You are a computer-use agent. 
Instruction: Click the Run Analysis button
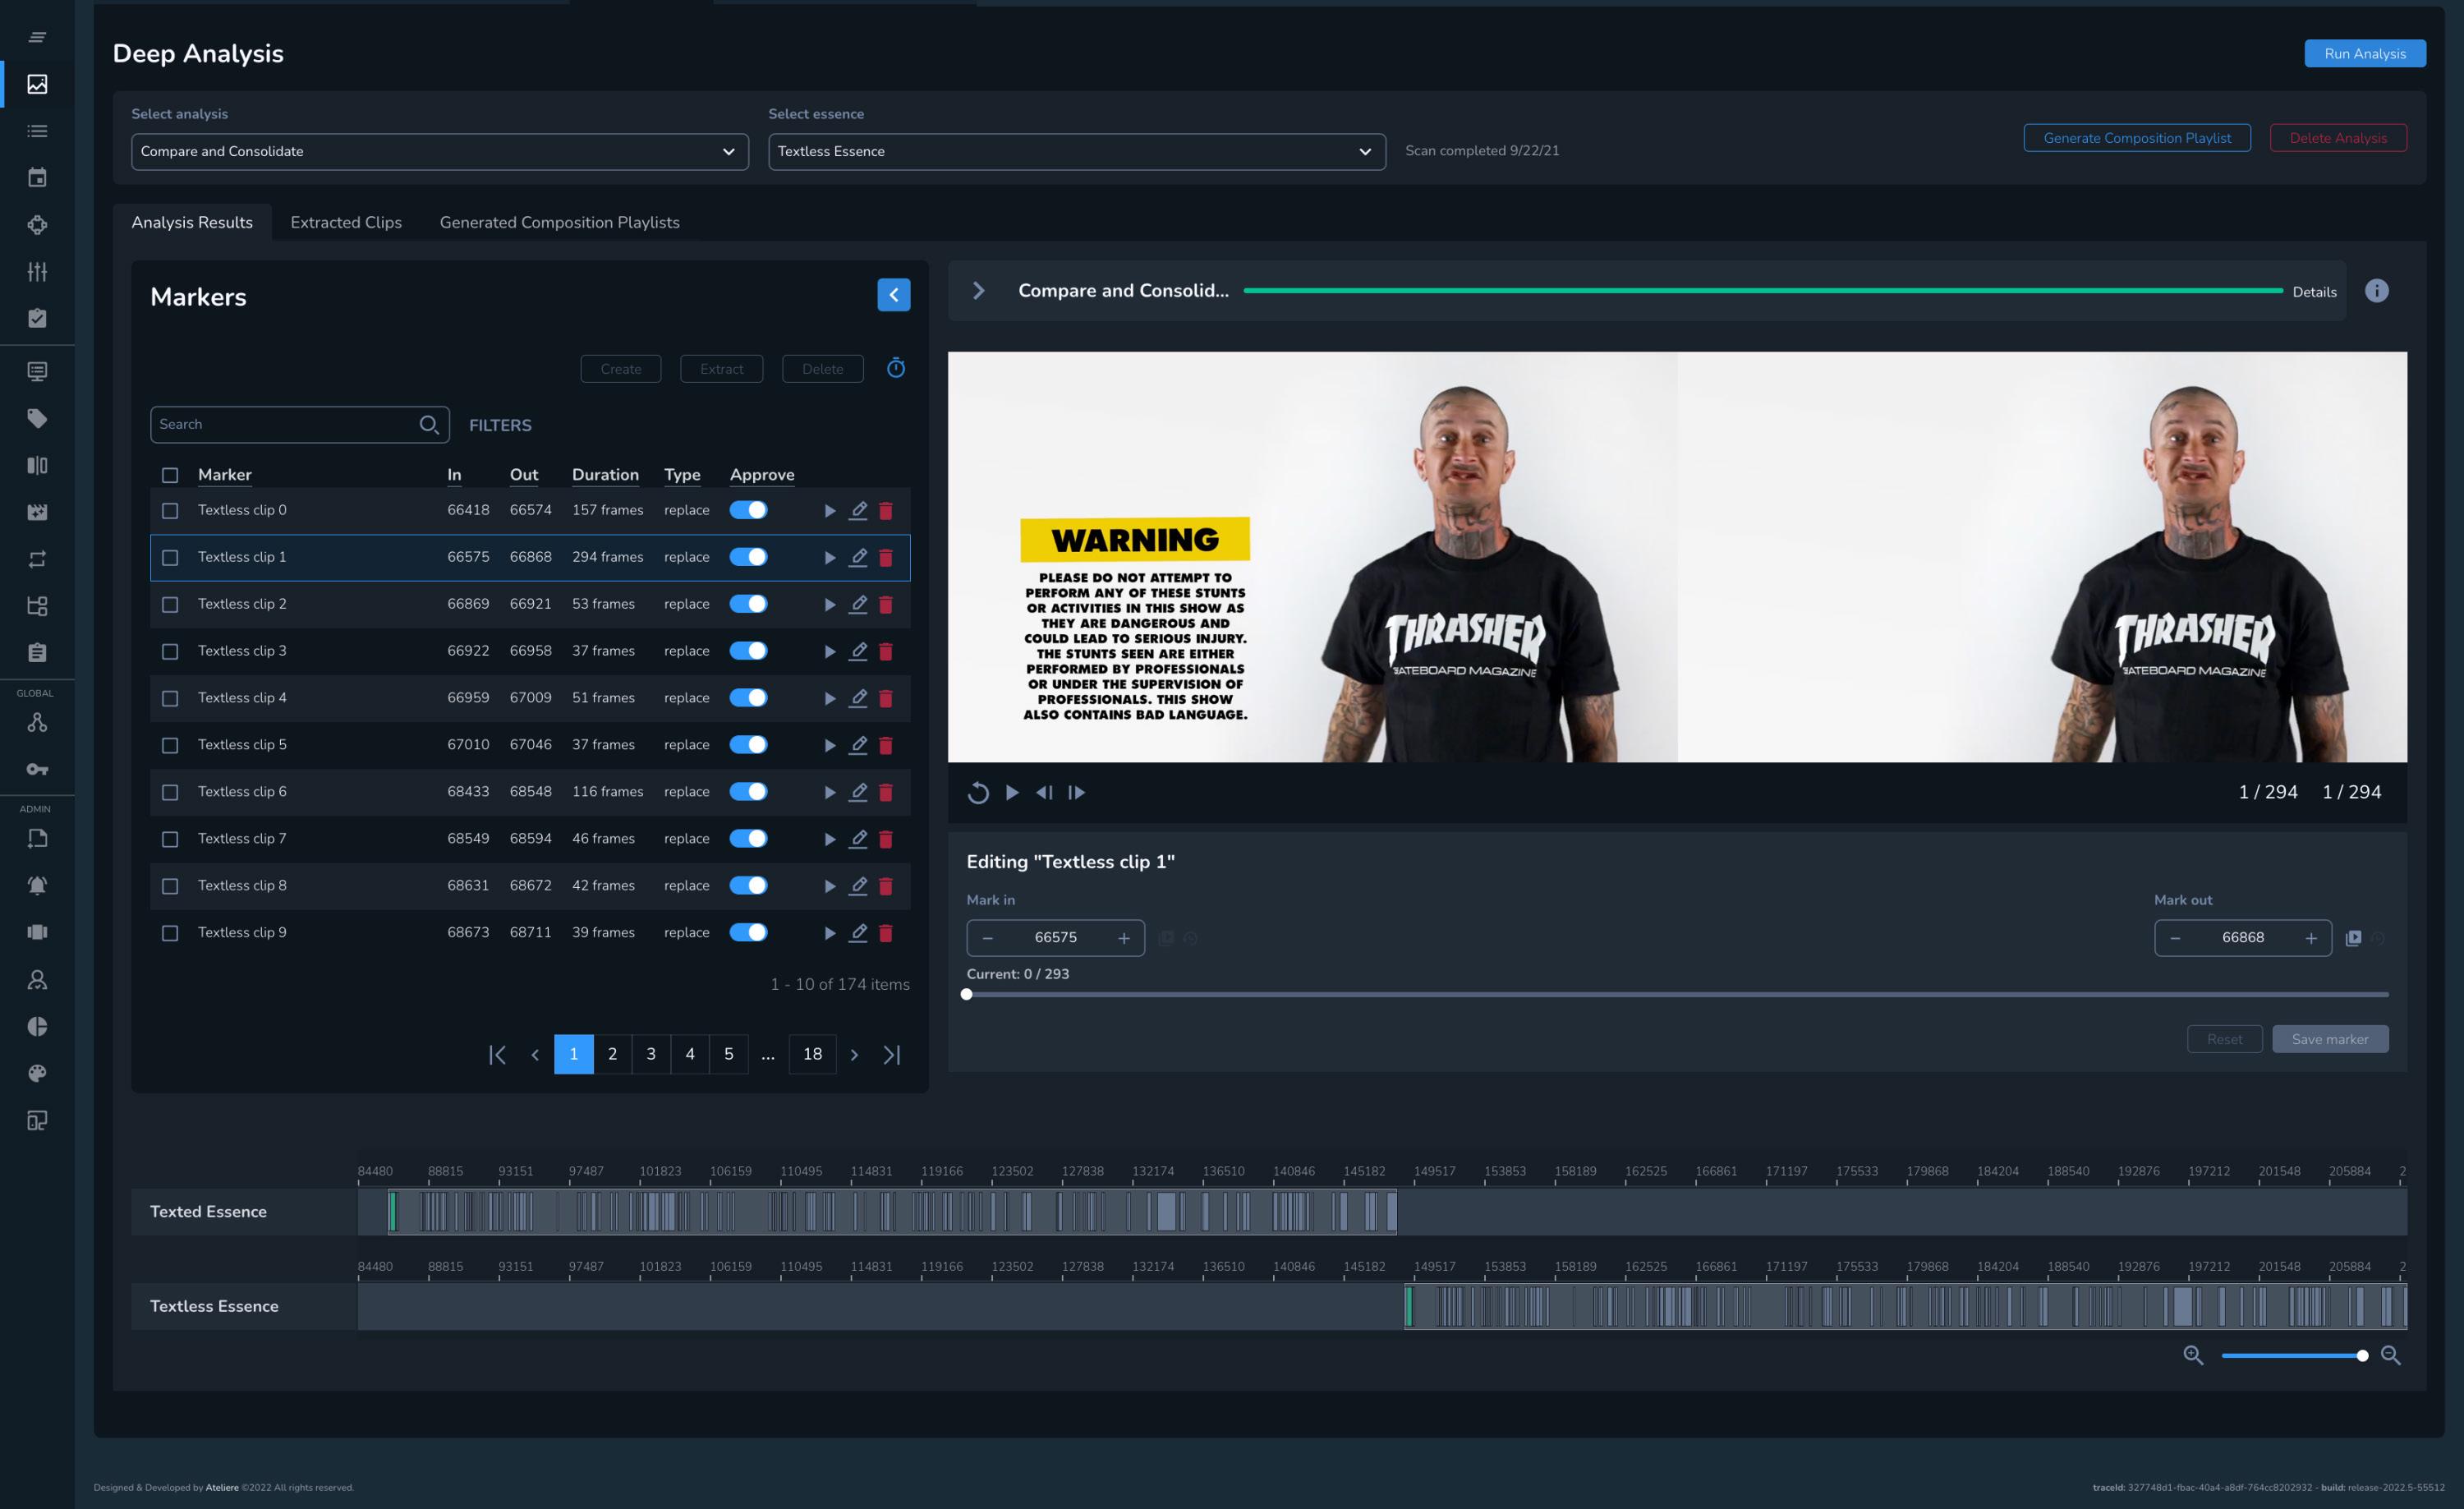tap(2364, 54)
